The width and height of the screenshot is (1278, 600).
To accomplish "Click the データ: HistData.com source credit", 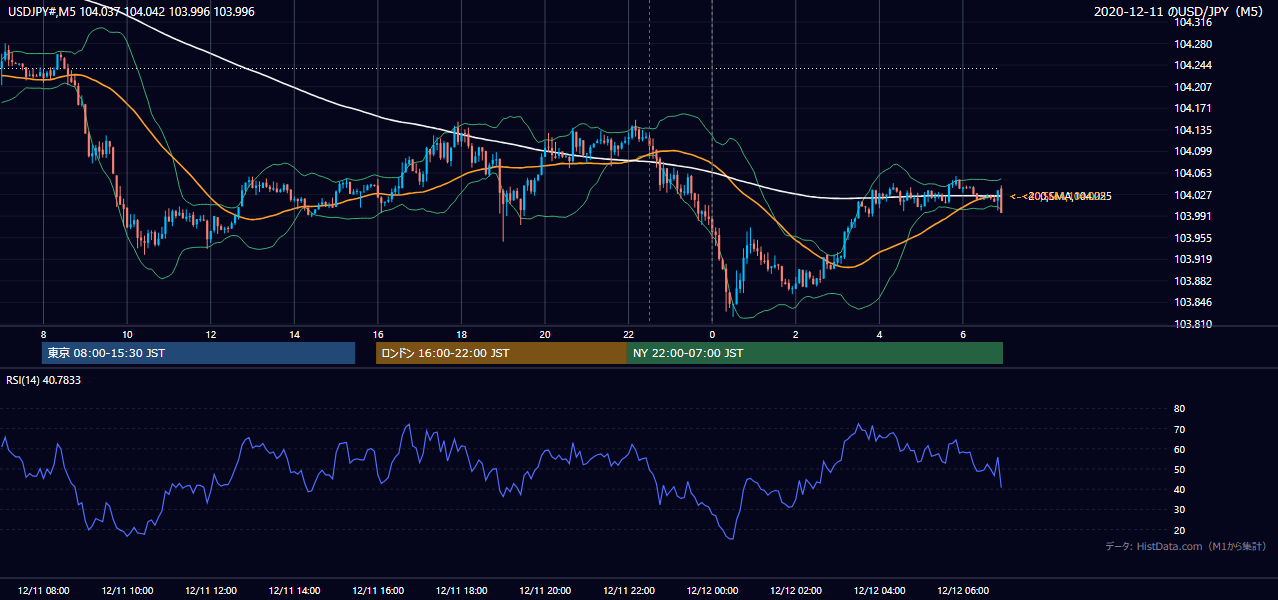I will pos(1185,546).
